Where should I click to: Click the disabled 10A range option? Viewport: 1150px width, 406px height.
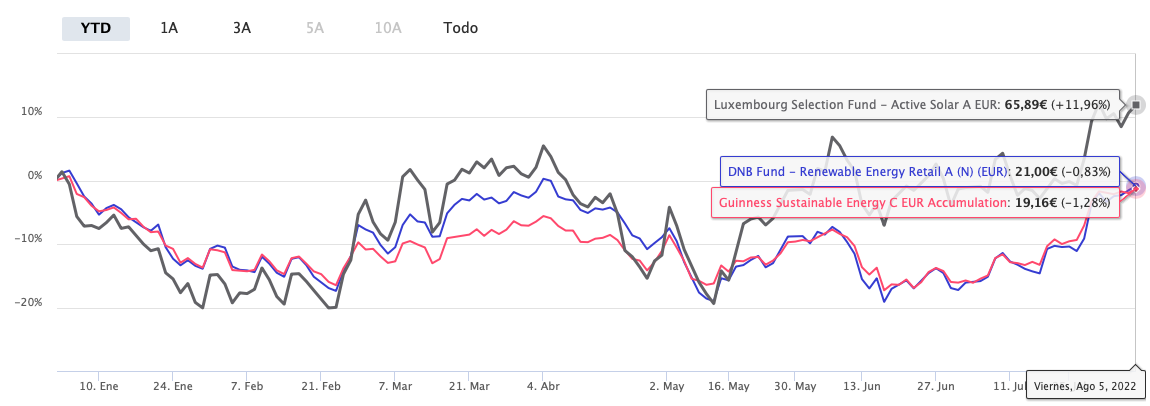388,28
